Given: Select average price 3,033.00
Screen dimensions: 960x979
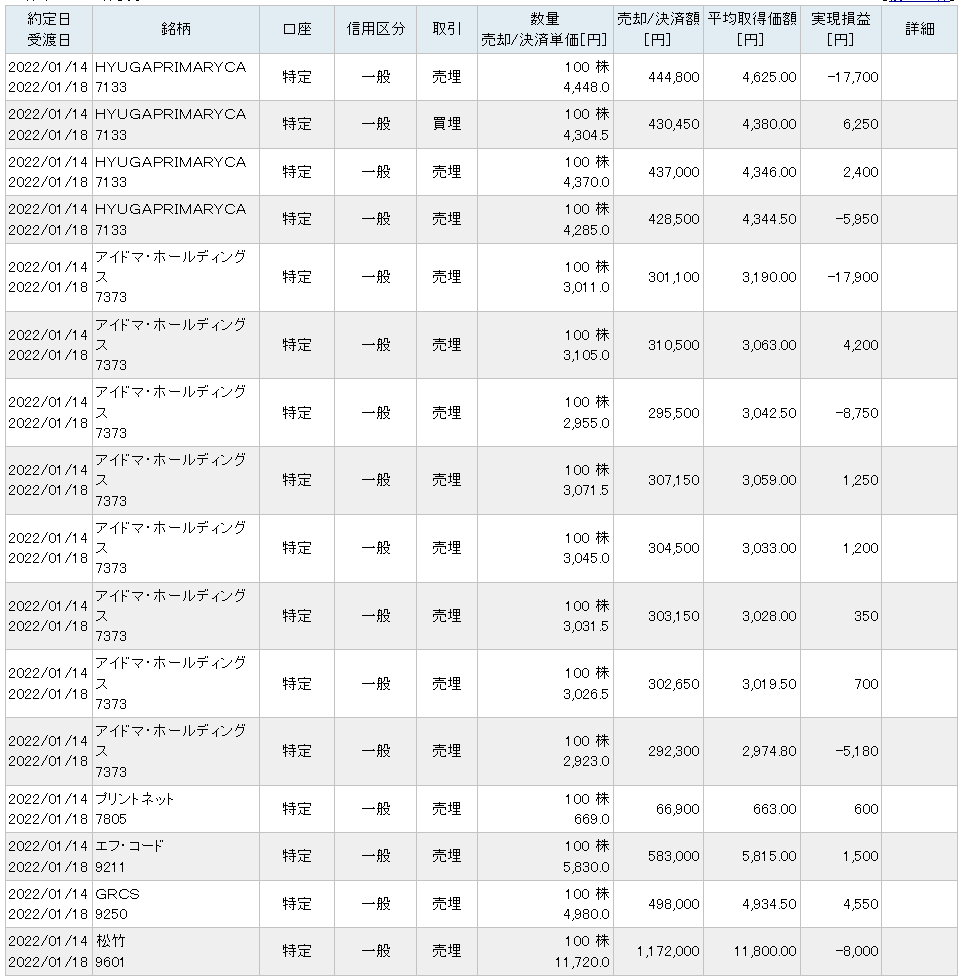Looking at the screenshot, I should coord(769,548).
